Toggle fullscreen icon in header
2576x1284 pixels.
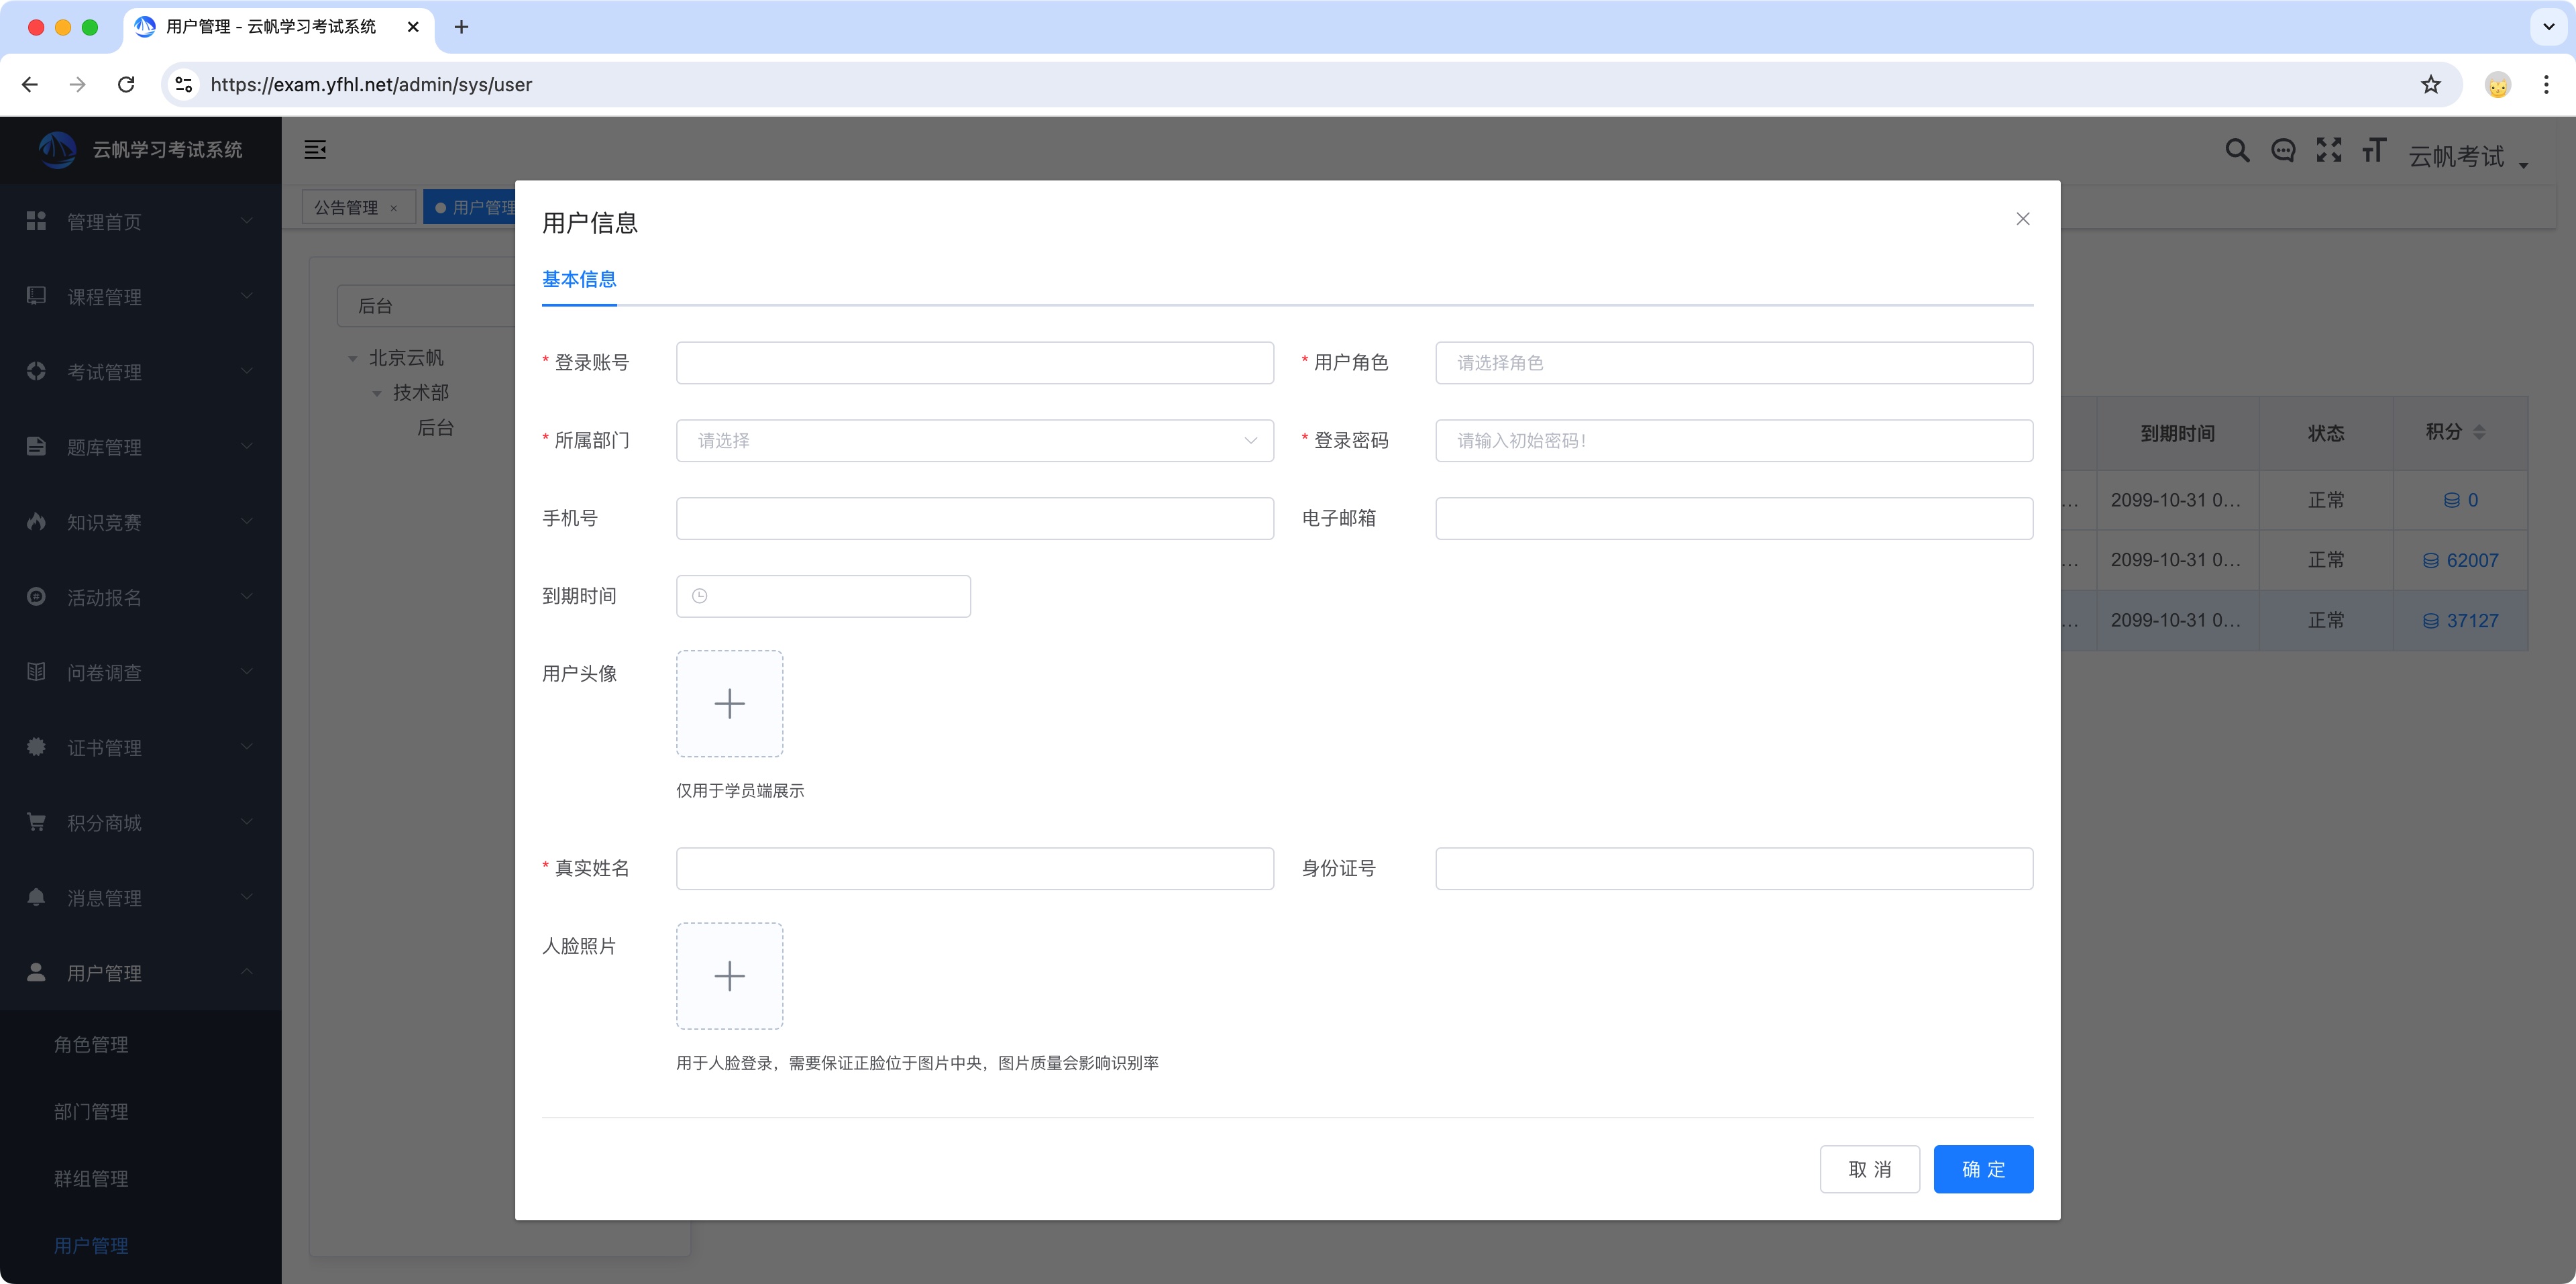pos(2329,150)
